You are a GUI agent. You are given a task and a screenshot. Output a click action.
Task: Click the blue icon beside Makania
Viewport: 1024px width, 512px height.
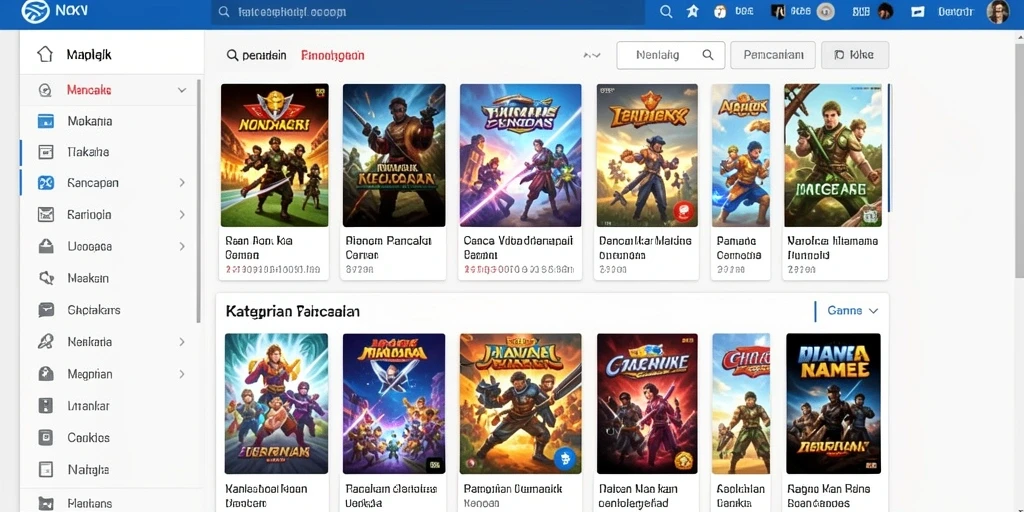click(46, 121)
